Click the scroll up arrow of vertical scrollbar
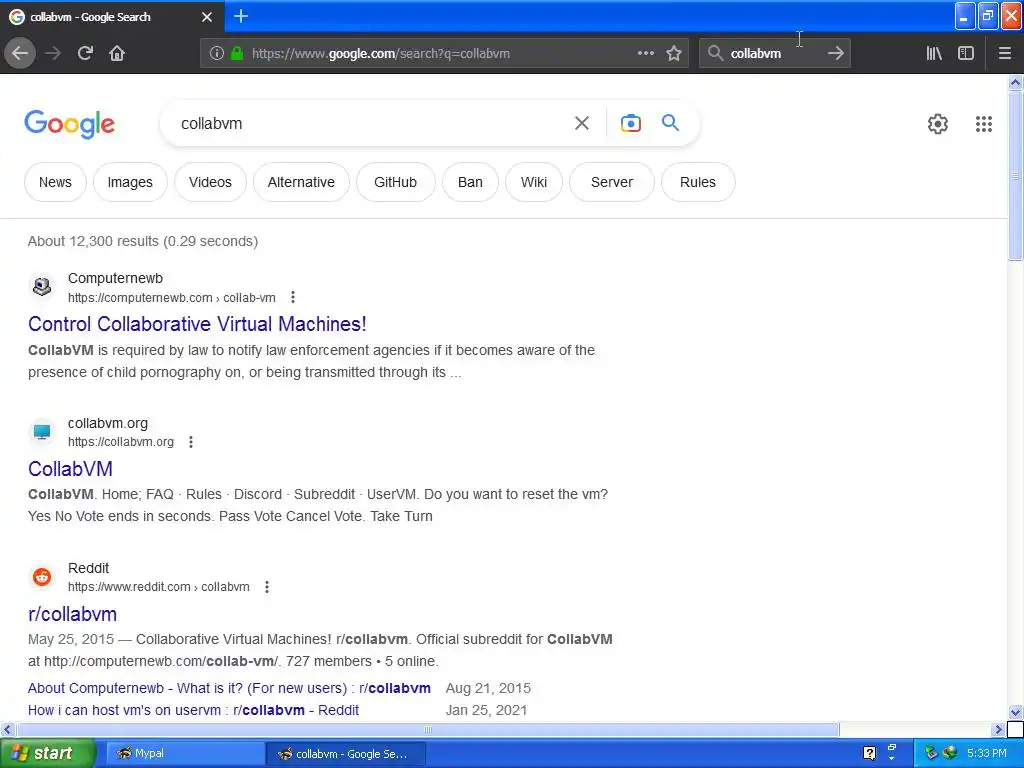 pyautogui.click(x=1015, y=82)
